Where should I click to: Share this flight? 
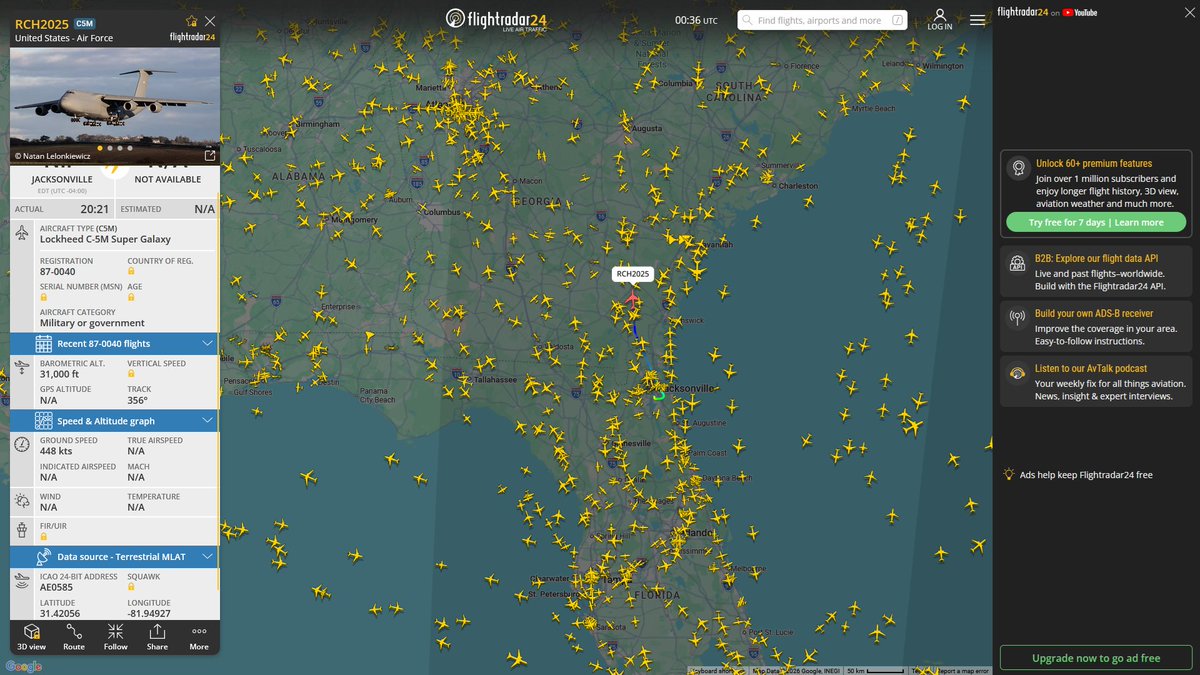(157, 636)
